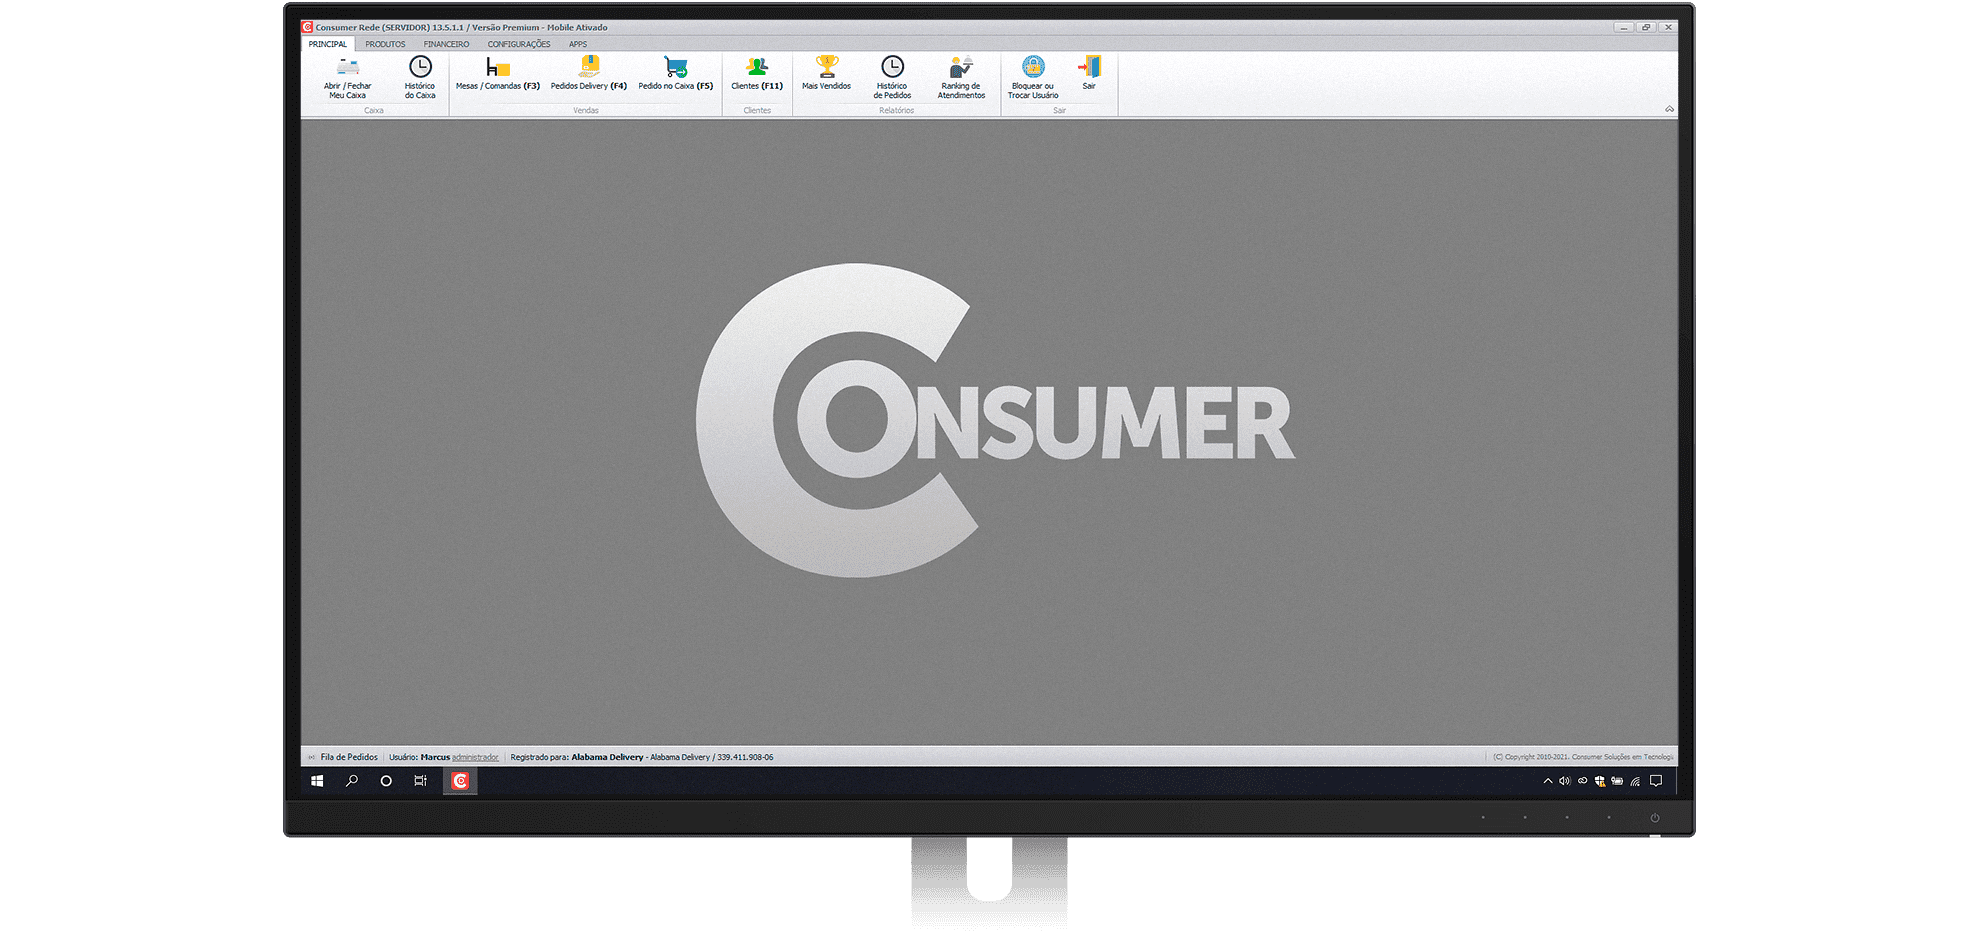
Task: Close the Consumer Rede window
Action: [1668, 27]
